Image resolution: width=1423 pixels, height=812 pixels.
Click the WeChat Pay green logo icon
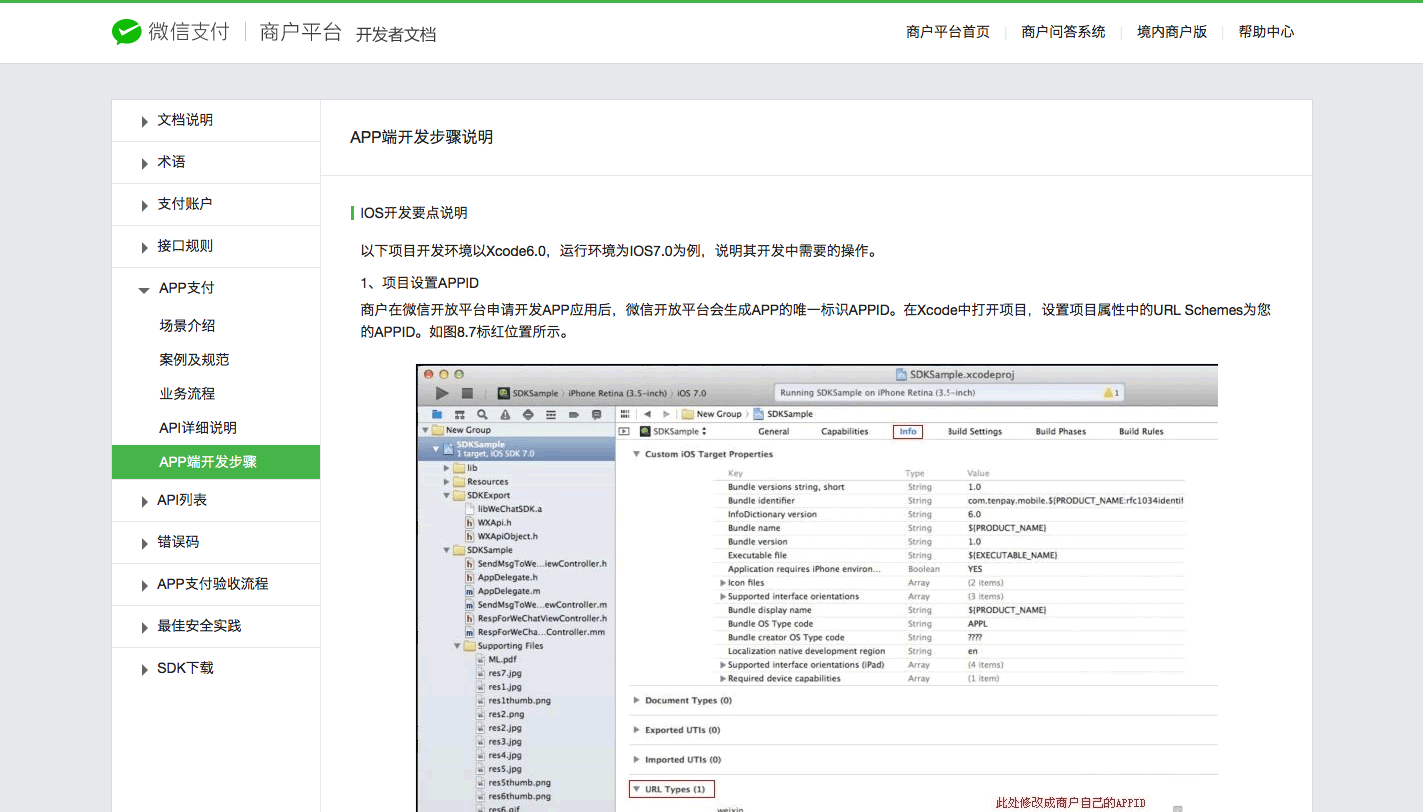pyautogui.click(x=126, y=31)
